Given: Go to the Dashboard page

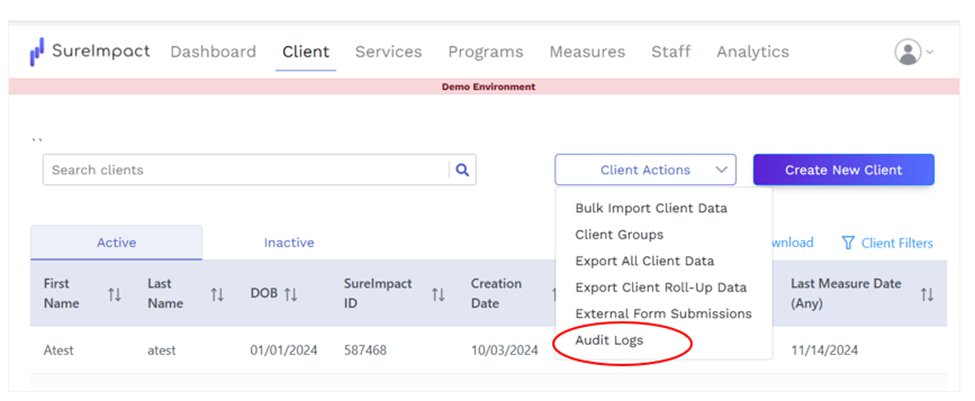Looking at the screenshot, I should [213, 52].
